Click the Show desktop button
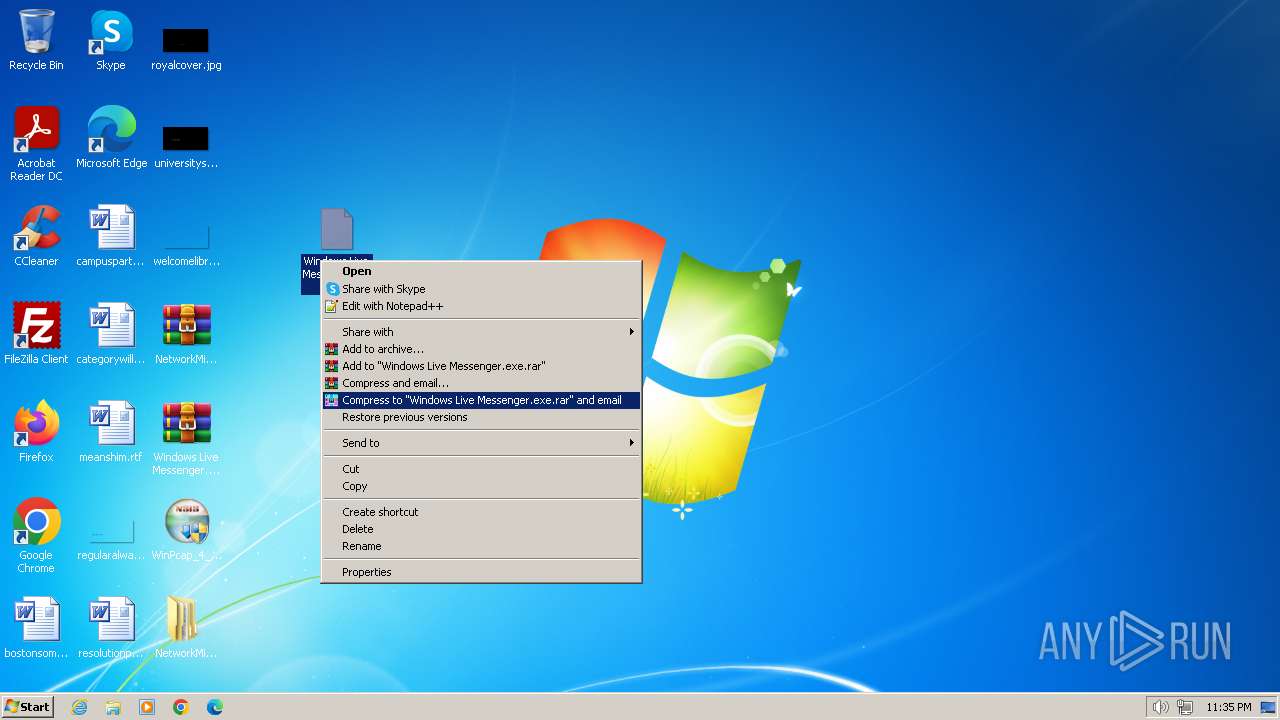The width and height of the screenshot is (1280, 720). point(1268,707)
